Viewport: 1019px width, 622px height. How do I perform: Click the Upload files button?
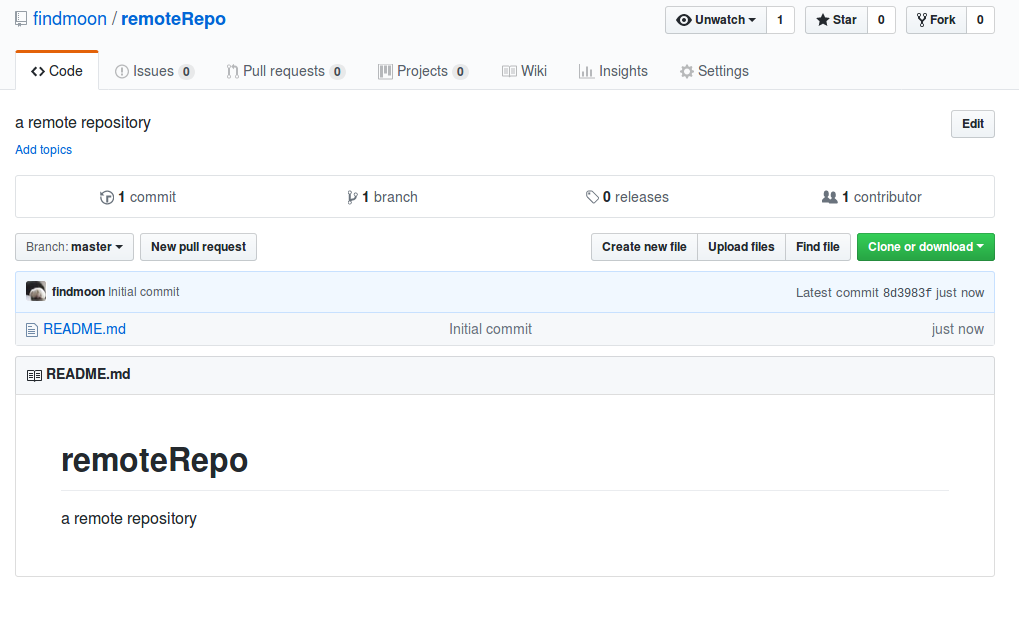(x=741, y=247)
